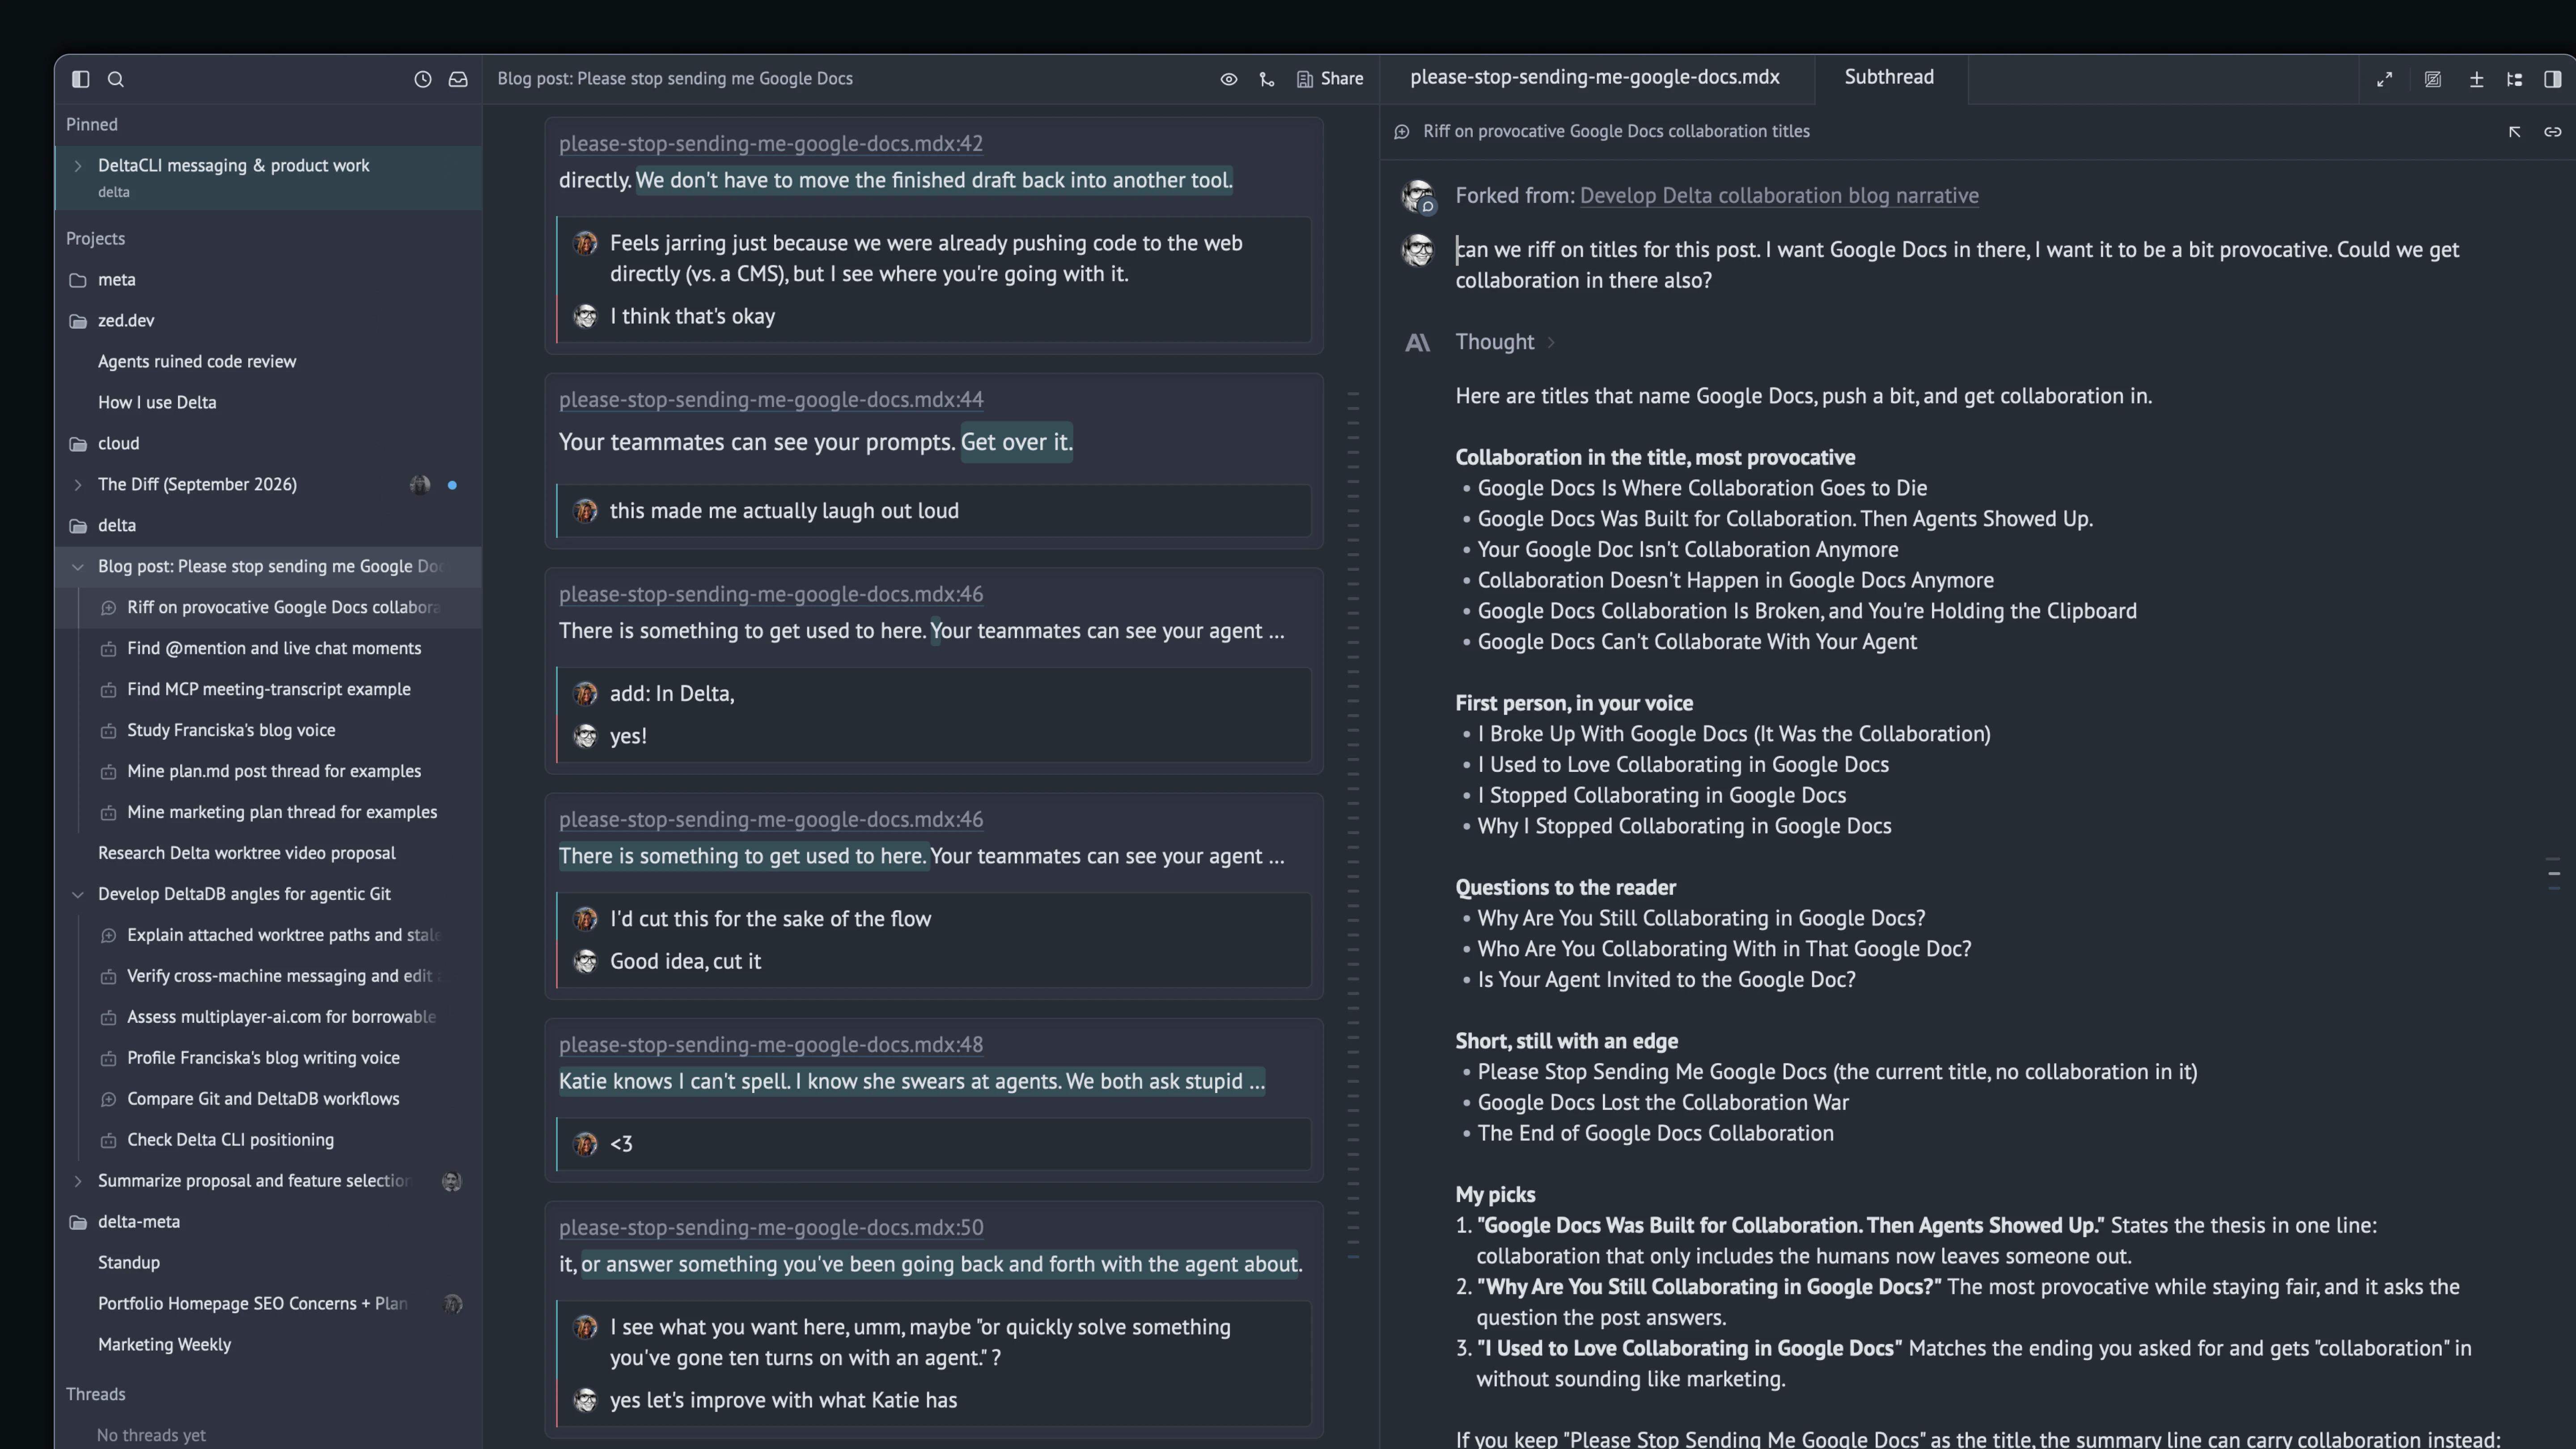Click the git branch icon in the thread header

[1267, 79]
